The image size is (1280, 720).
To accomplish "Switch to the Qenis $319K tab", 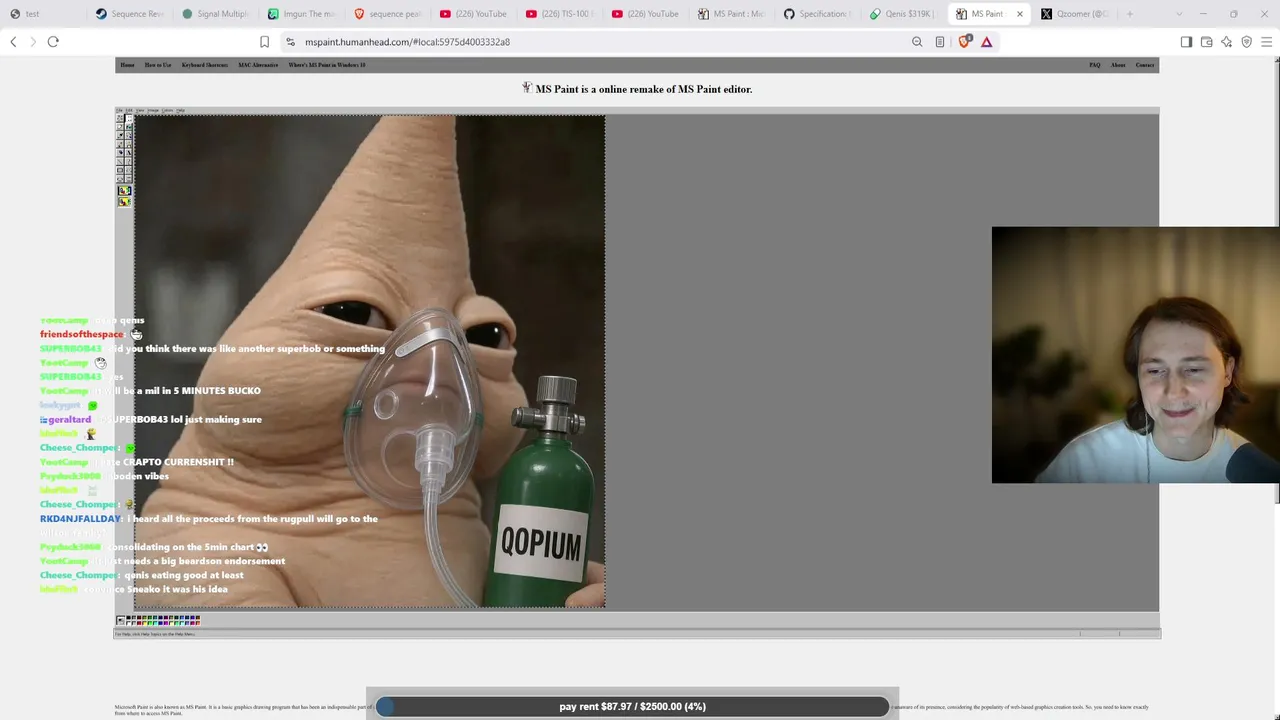I will [x=902, y=14].
